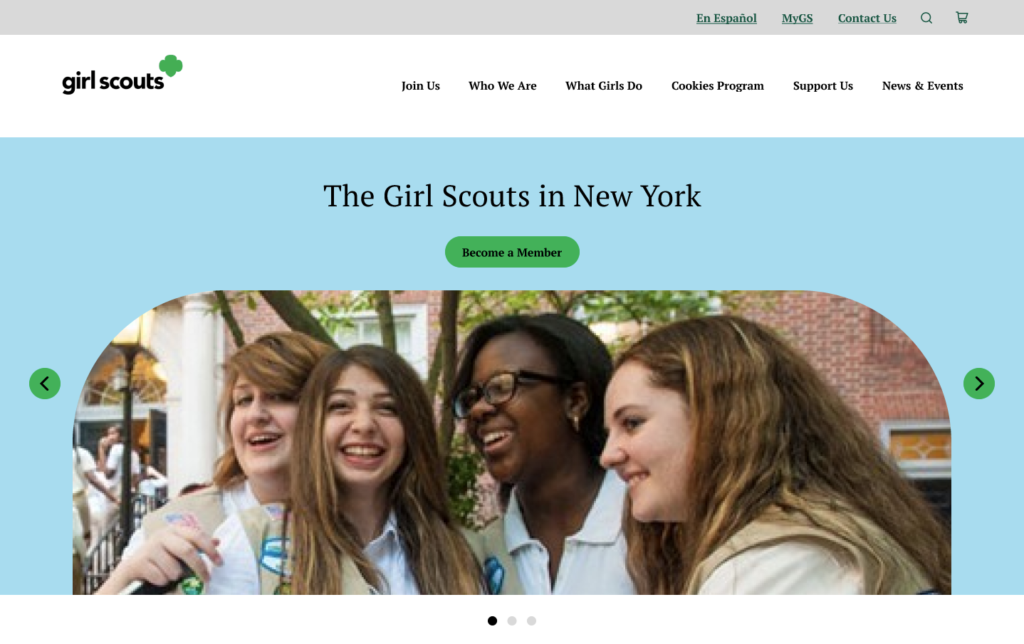The image size is (1024, 644).
Task: Open the Support Us menu item
Action: point(823,86)
